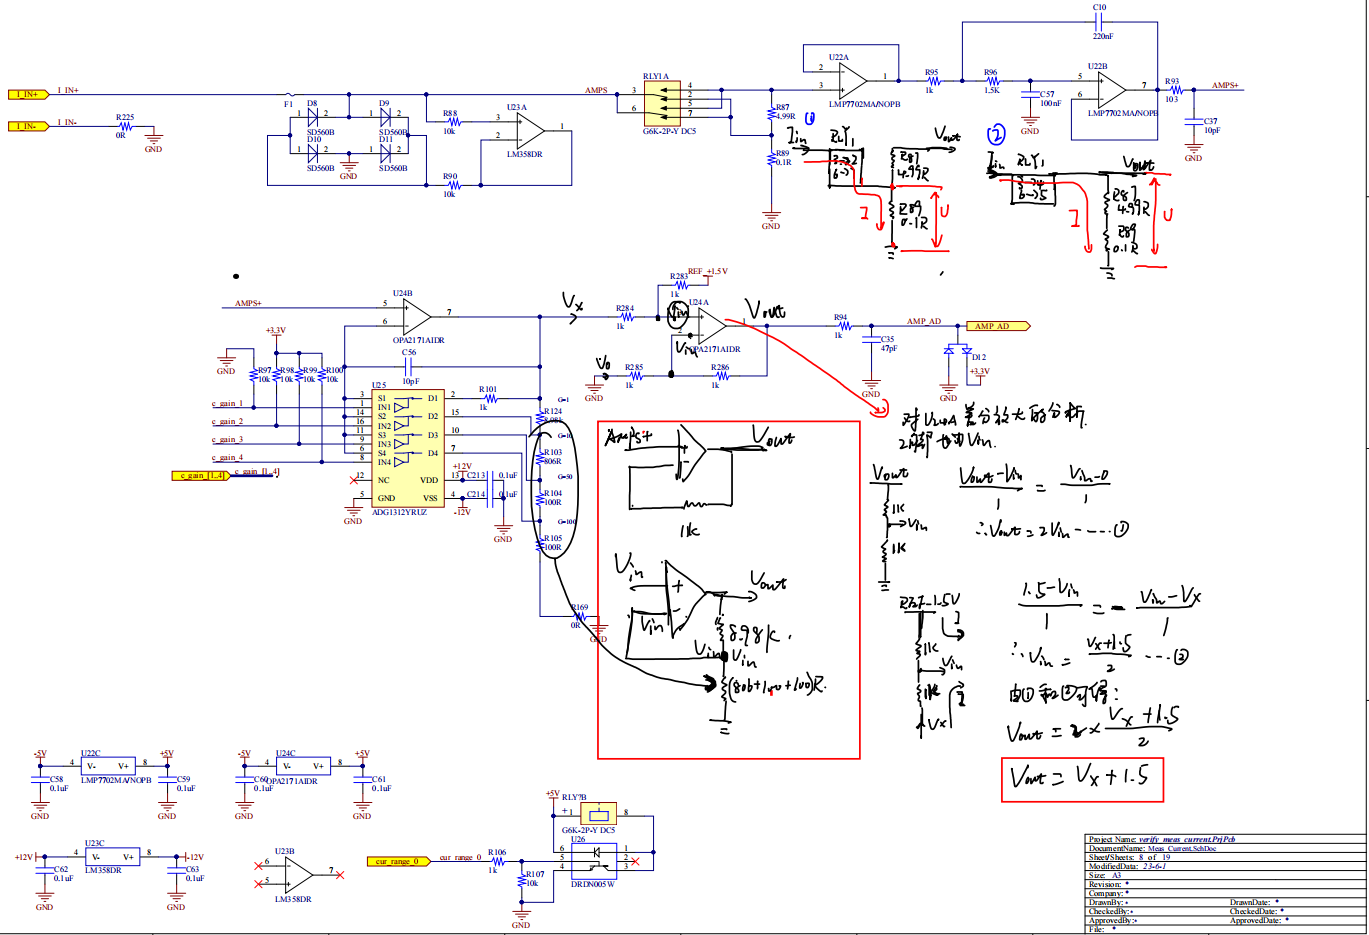
Task: Click the red-boxed Vout = Vx + 1.5 formula
Action: 1082,779
